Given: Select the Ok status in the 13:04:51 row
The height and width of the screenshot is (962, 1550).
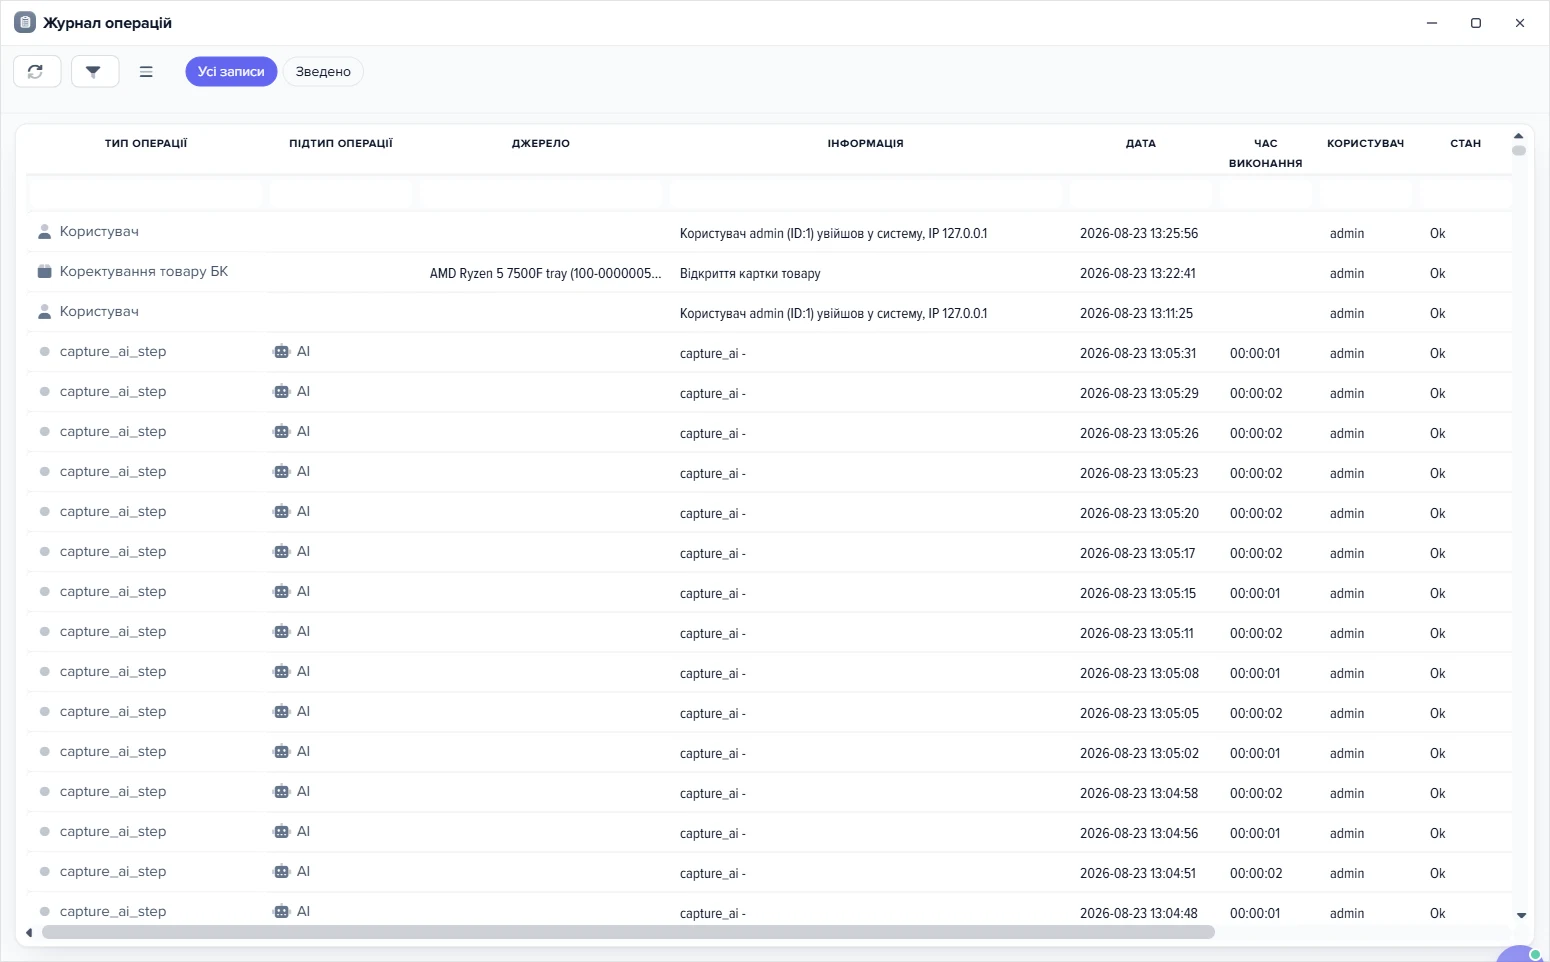Looking at the screenshot, I should coord(1438,873).
